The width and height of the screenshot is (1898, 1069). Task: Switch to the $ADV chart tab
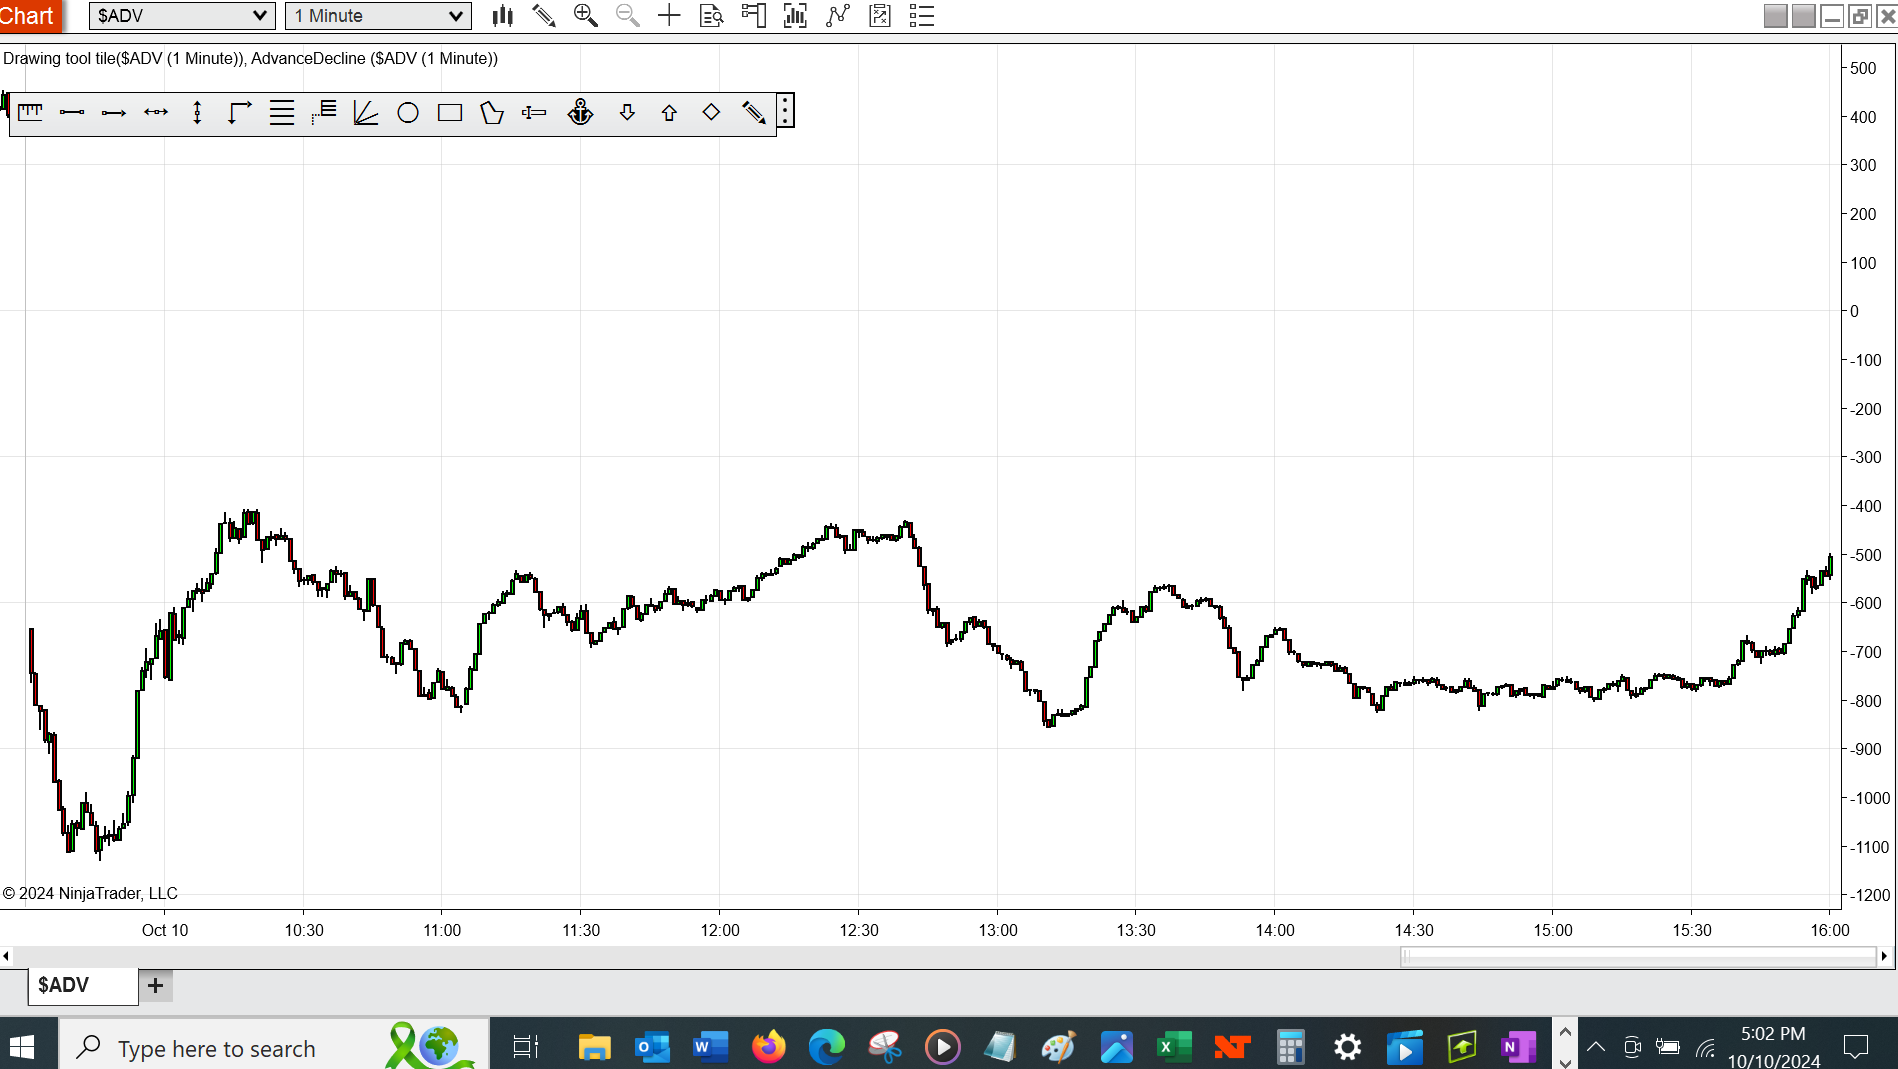click(x=82, y=985)
